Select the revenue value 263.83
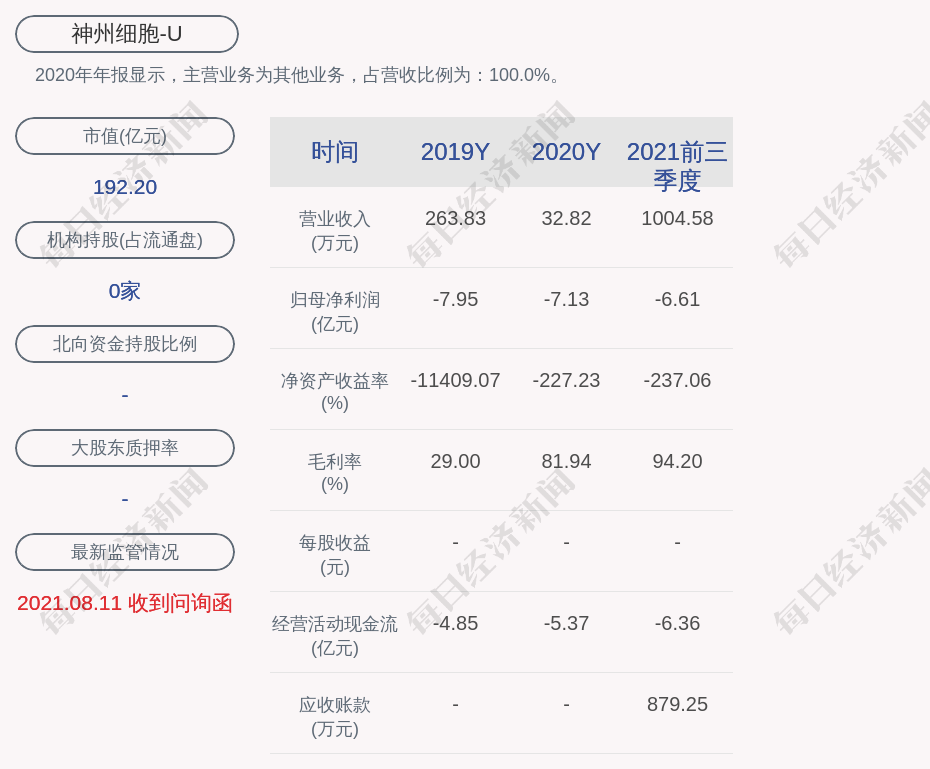The height and width of the screenshot is (769, 930). [x=455, y=218]
